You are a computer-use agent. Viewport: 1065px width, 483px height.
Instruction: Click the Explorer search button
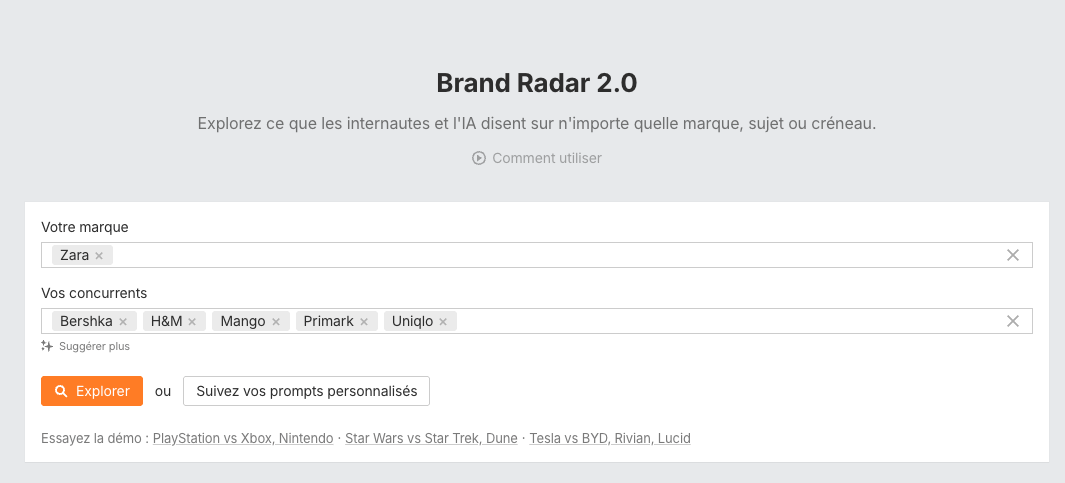point(92,391)
